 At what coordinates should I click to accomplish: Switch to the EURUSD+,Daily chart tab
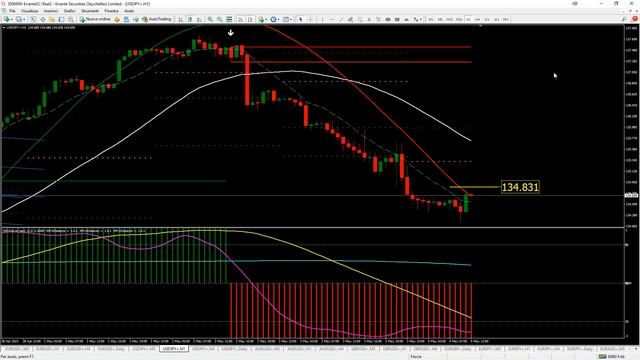coord(111,349)
